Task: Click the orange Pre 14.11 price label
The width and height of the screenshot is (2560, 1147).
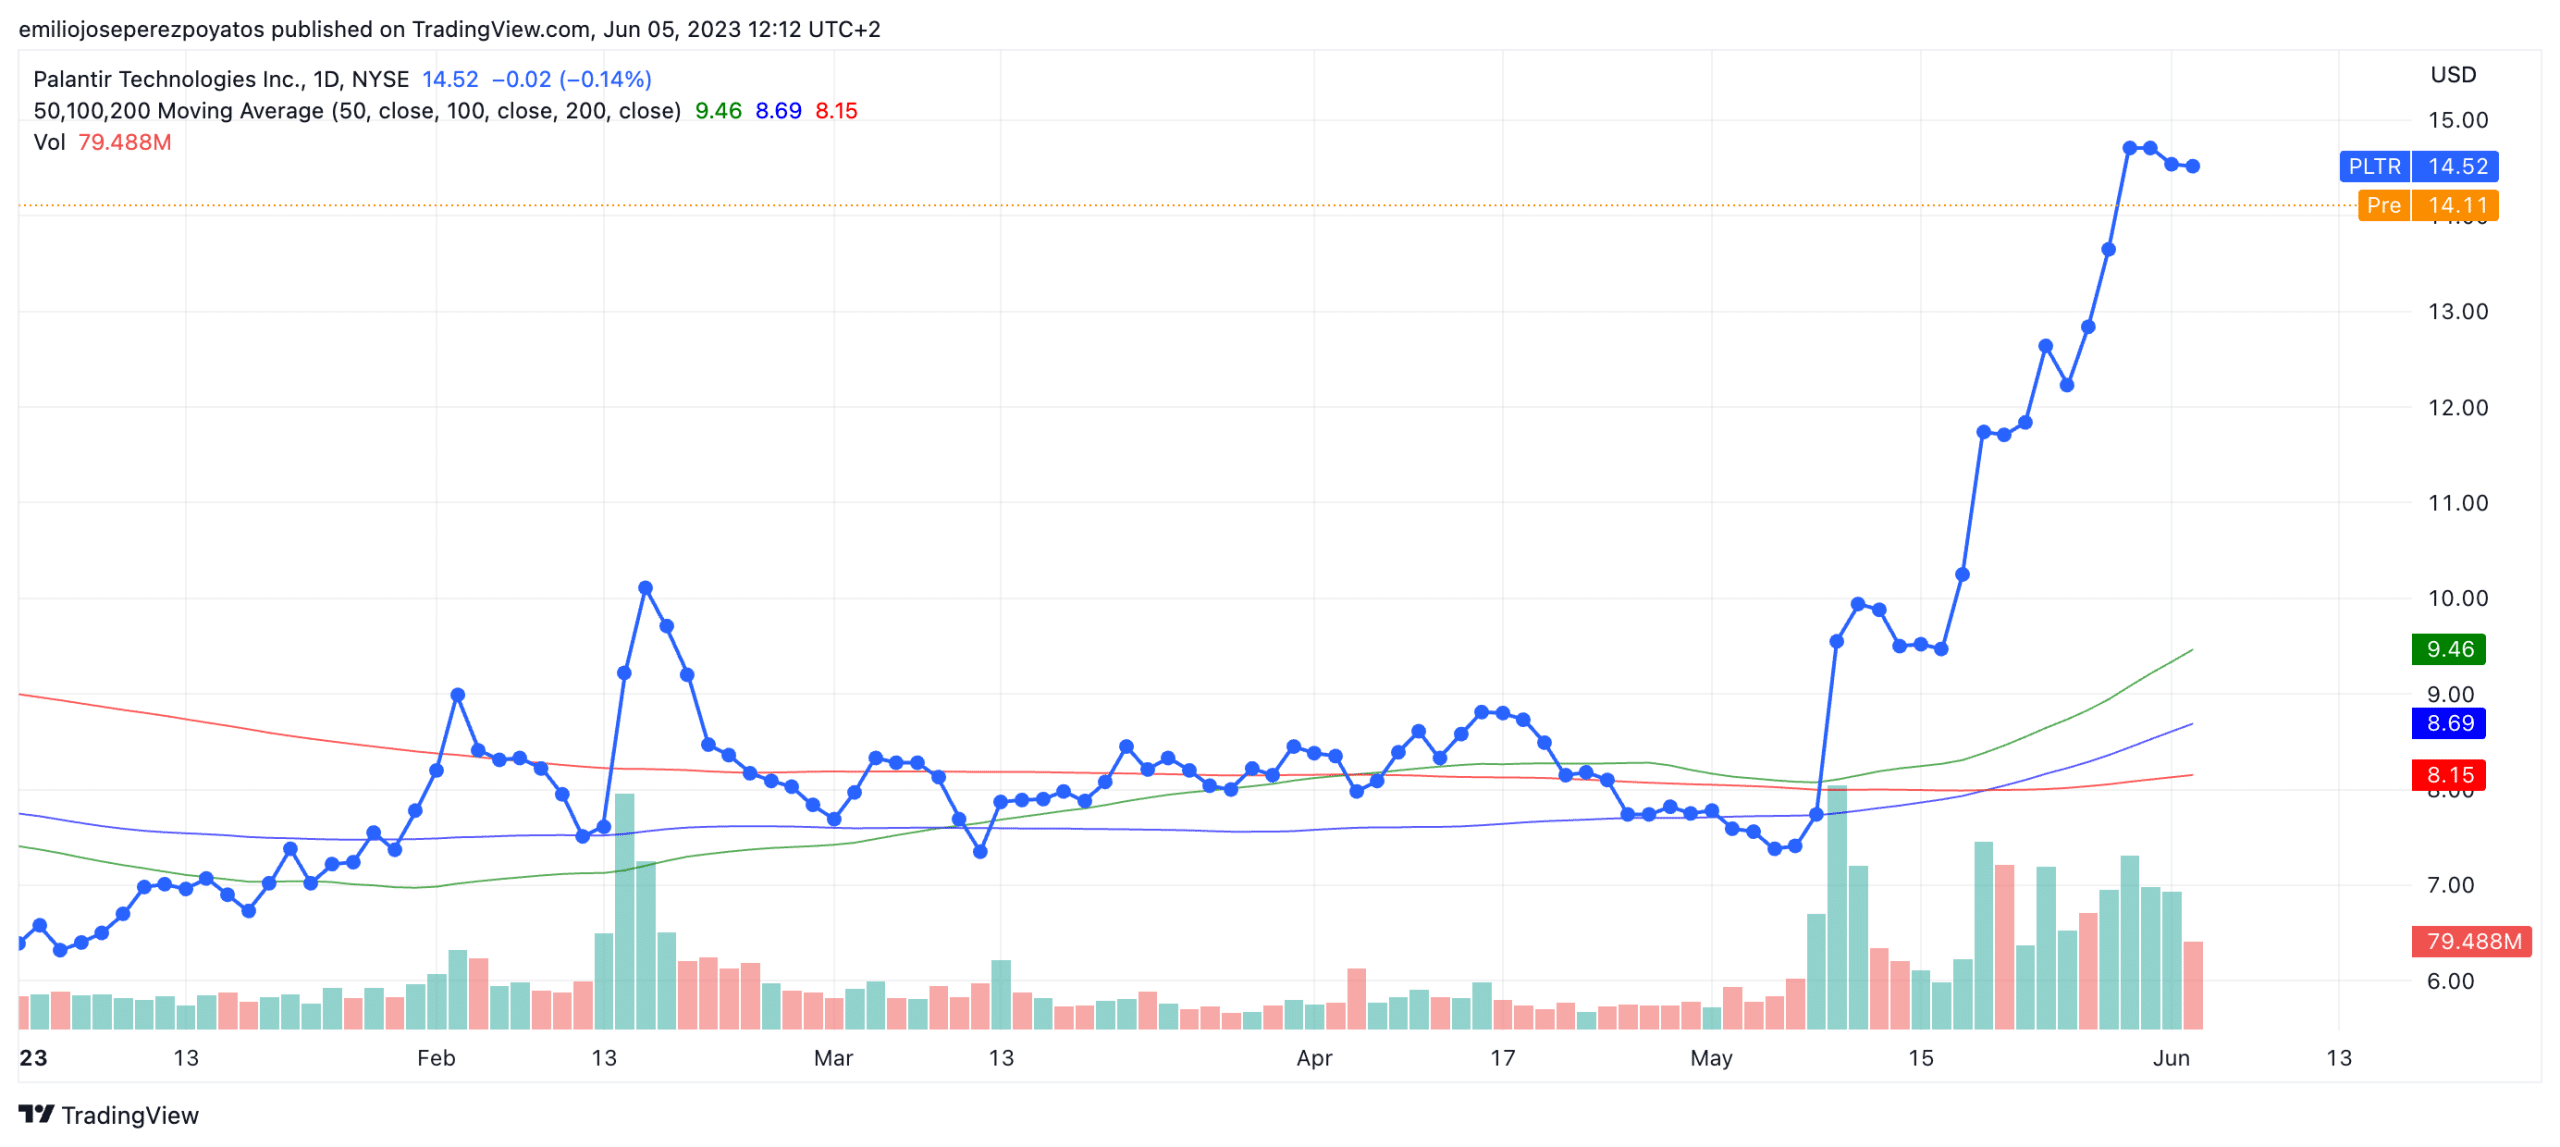Action: coord(2427,205)
